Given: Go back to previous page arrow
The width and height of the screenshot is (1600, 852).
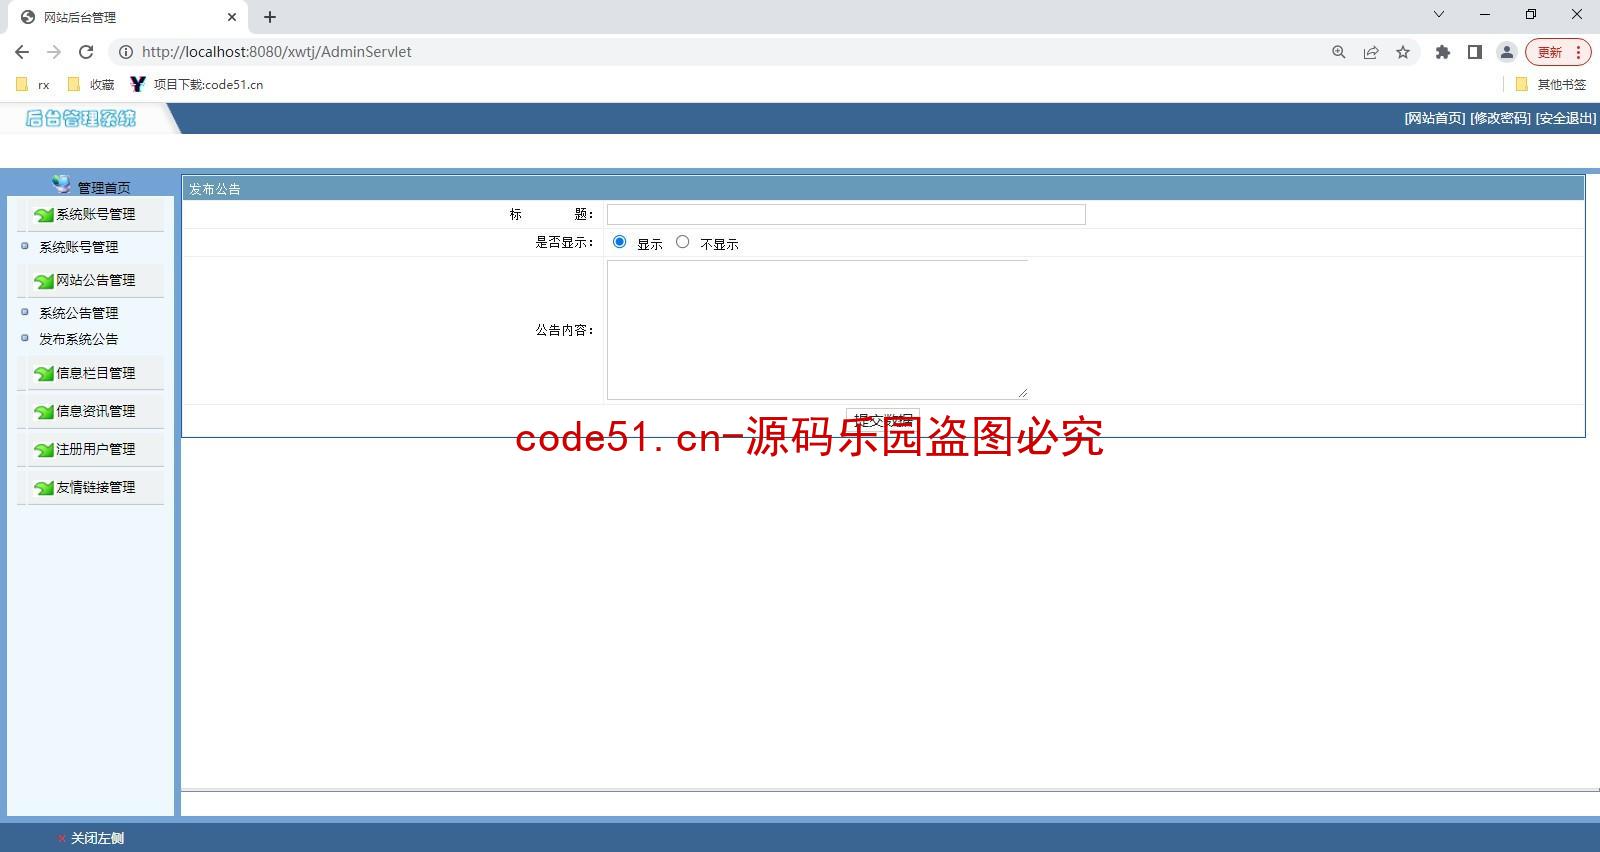Looking at the screenshot, I should coord(22,52).
